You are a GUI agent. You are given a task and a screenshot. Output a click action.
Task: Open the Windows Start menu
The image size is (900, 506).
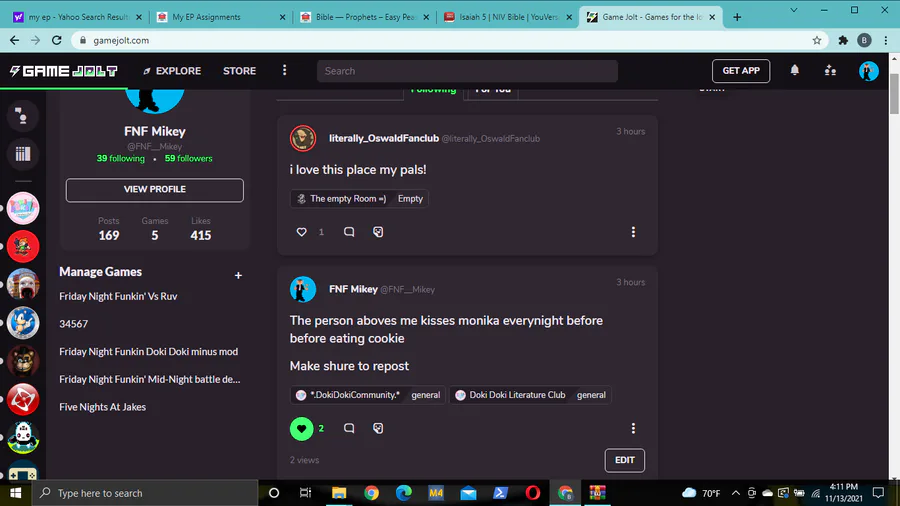(x=15, y=493)
